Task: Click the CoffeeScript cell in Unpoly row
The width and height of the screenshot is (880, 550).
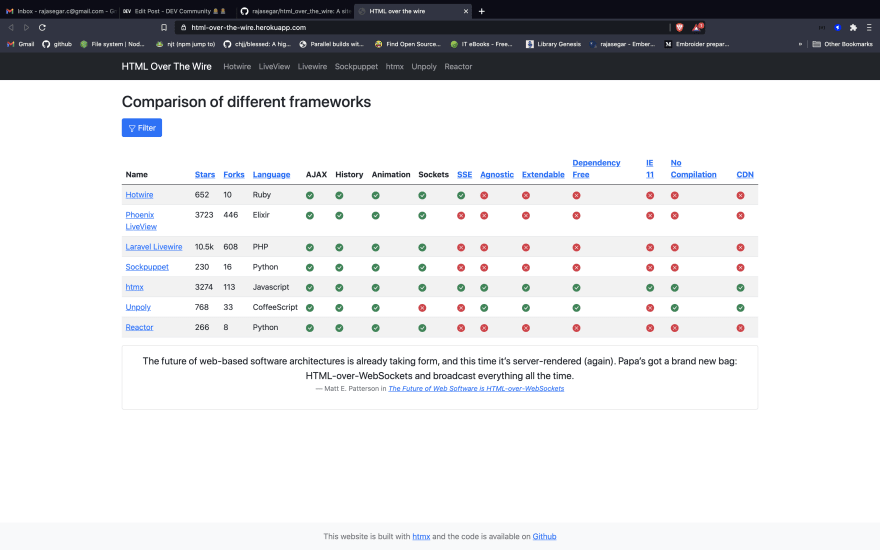Action: pyautogui.click(x=275, y=307)
